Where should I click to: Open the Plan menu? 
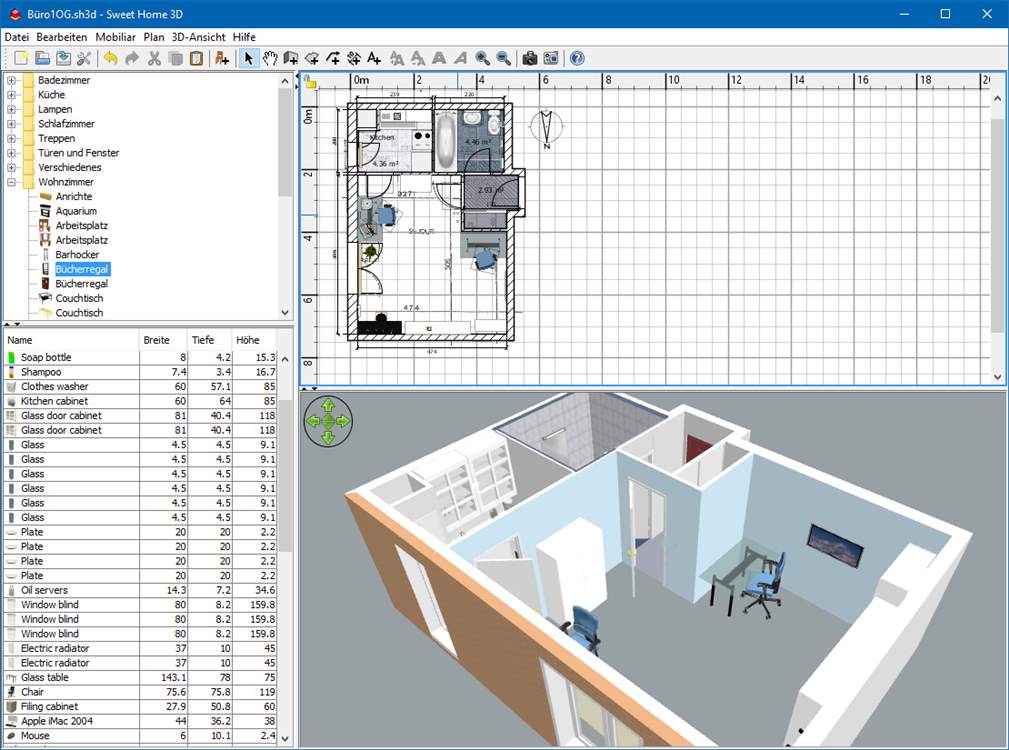154,37
